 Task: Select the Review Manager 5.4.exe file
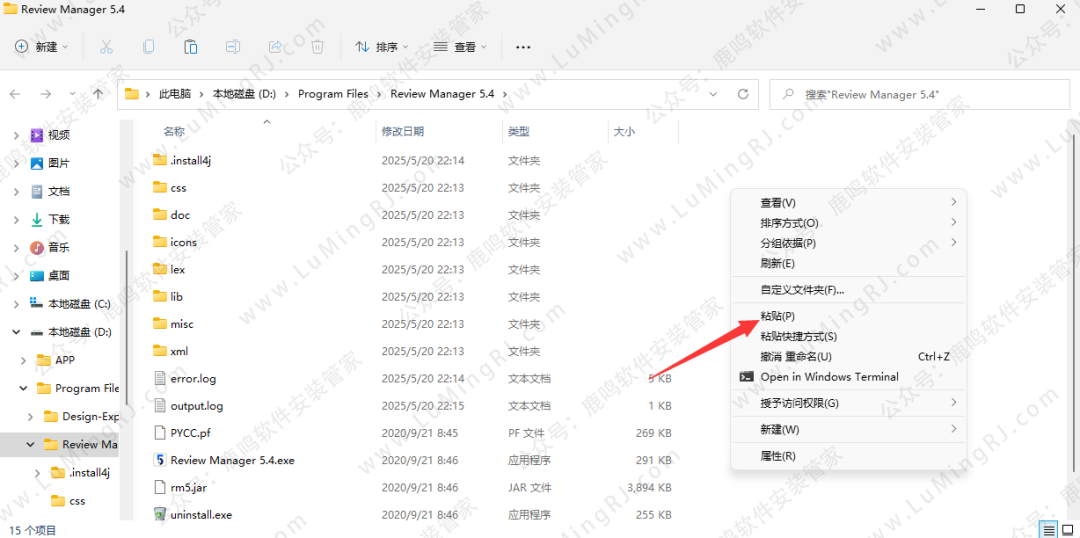[232, 461]
